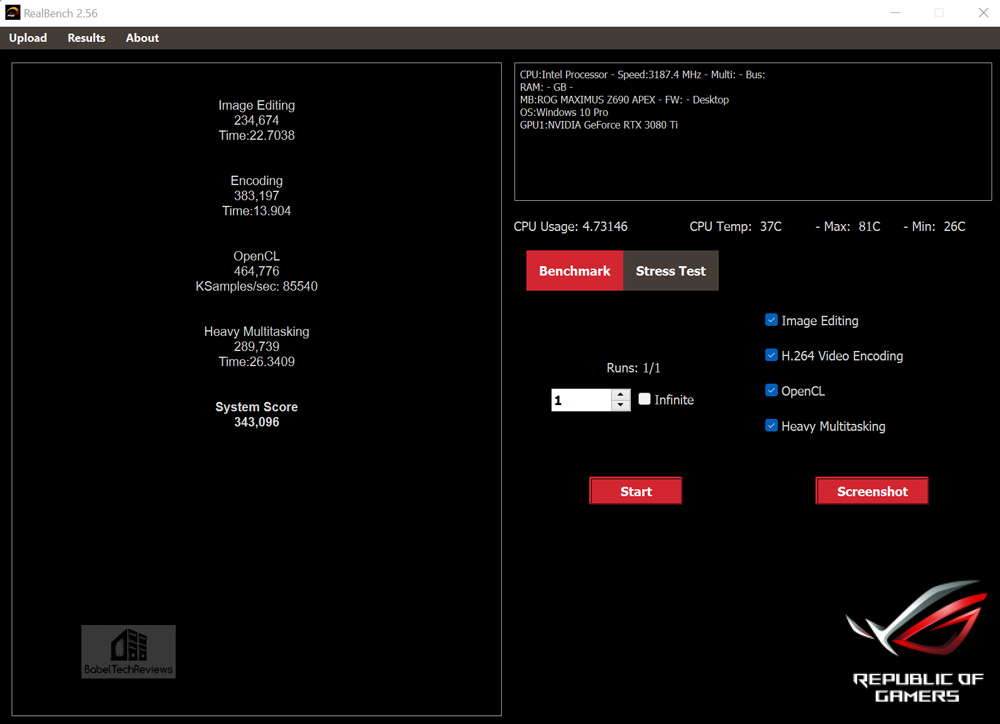
Task: Decrease runs with the down arrow
Action: click(621, 406)
